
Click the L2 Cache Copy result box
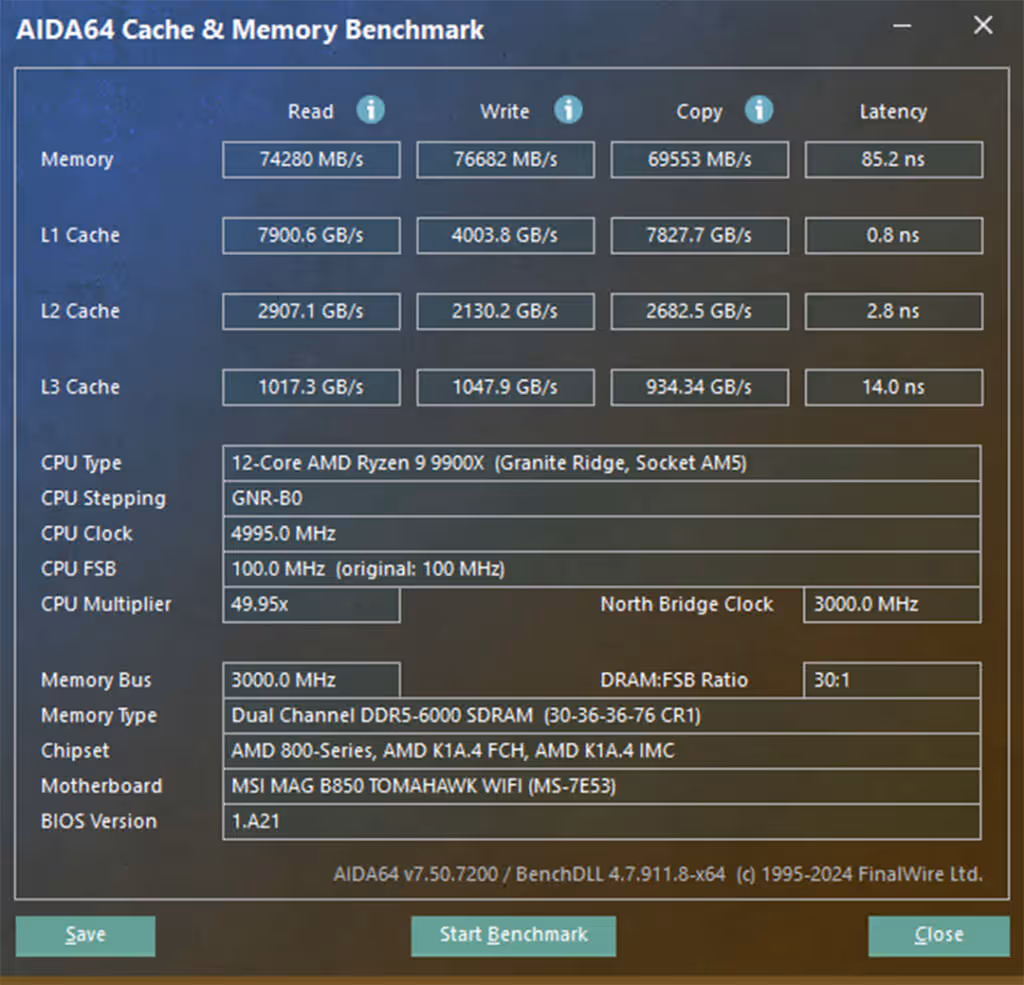point(699,311)
